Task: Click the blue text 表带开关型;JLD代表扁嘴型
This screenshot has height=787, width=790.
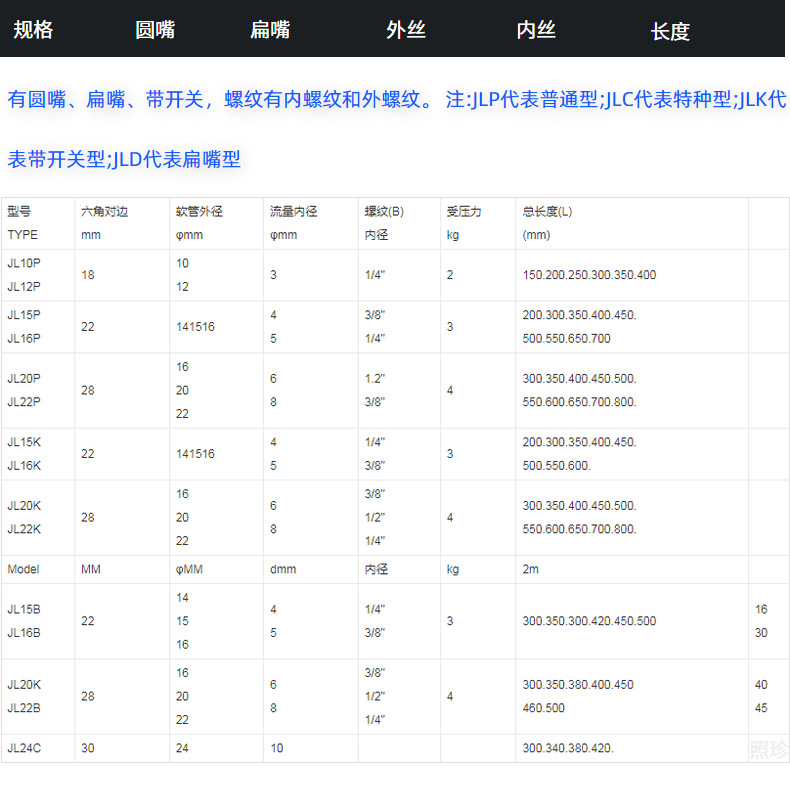Action: (124, 159)
